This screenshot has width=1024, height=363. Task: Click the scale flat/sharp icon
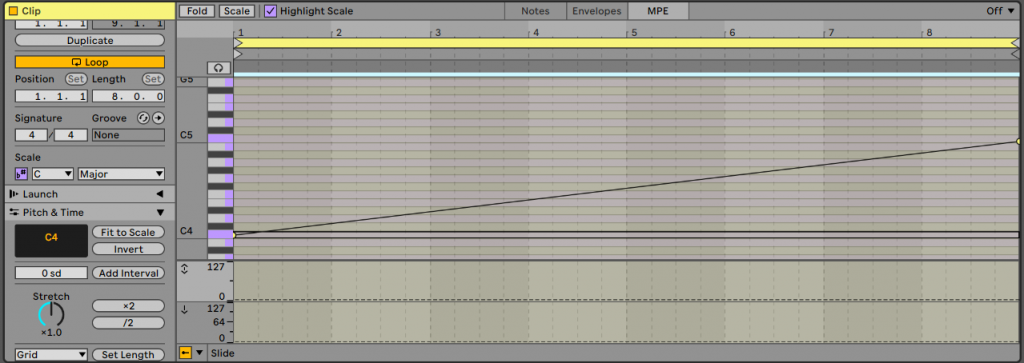pos(21,174)
